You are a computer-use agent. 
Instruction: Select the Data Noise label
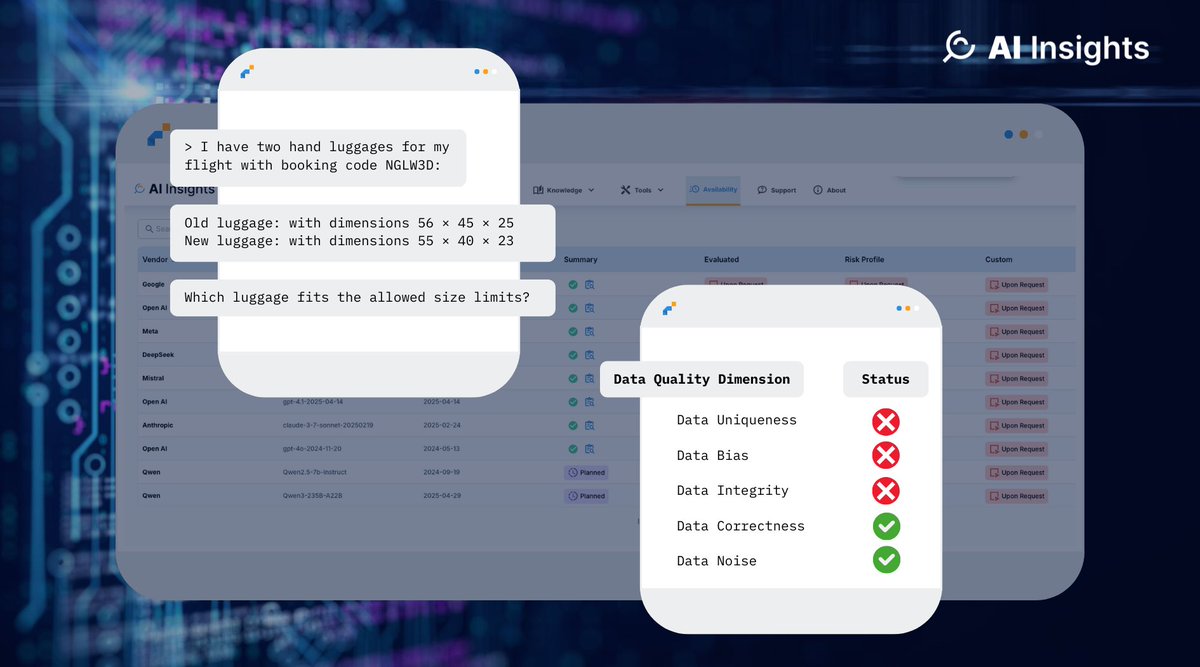pyautogui.click(x=717, y=561)
